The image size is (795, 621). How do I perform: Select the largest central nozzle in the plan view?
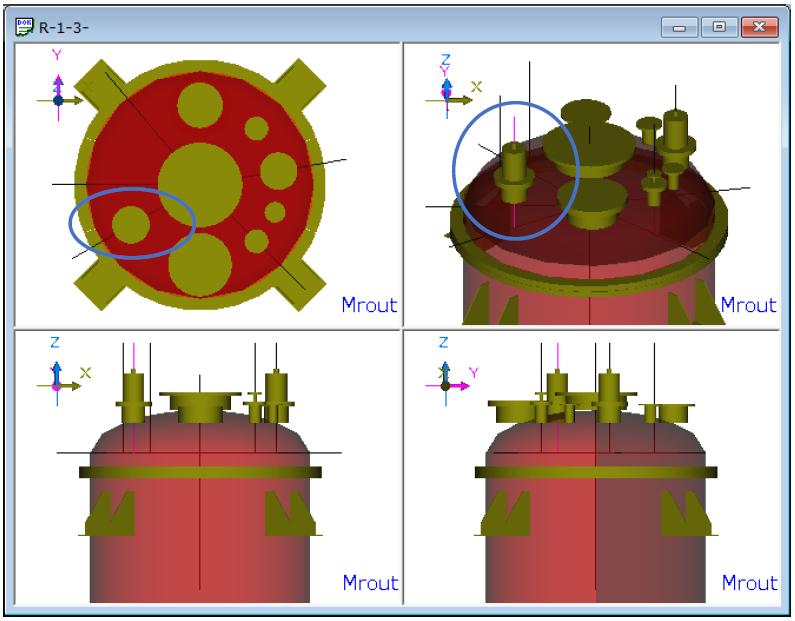pyautogui.click(x=200, y=185)
